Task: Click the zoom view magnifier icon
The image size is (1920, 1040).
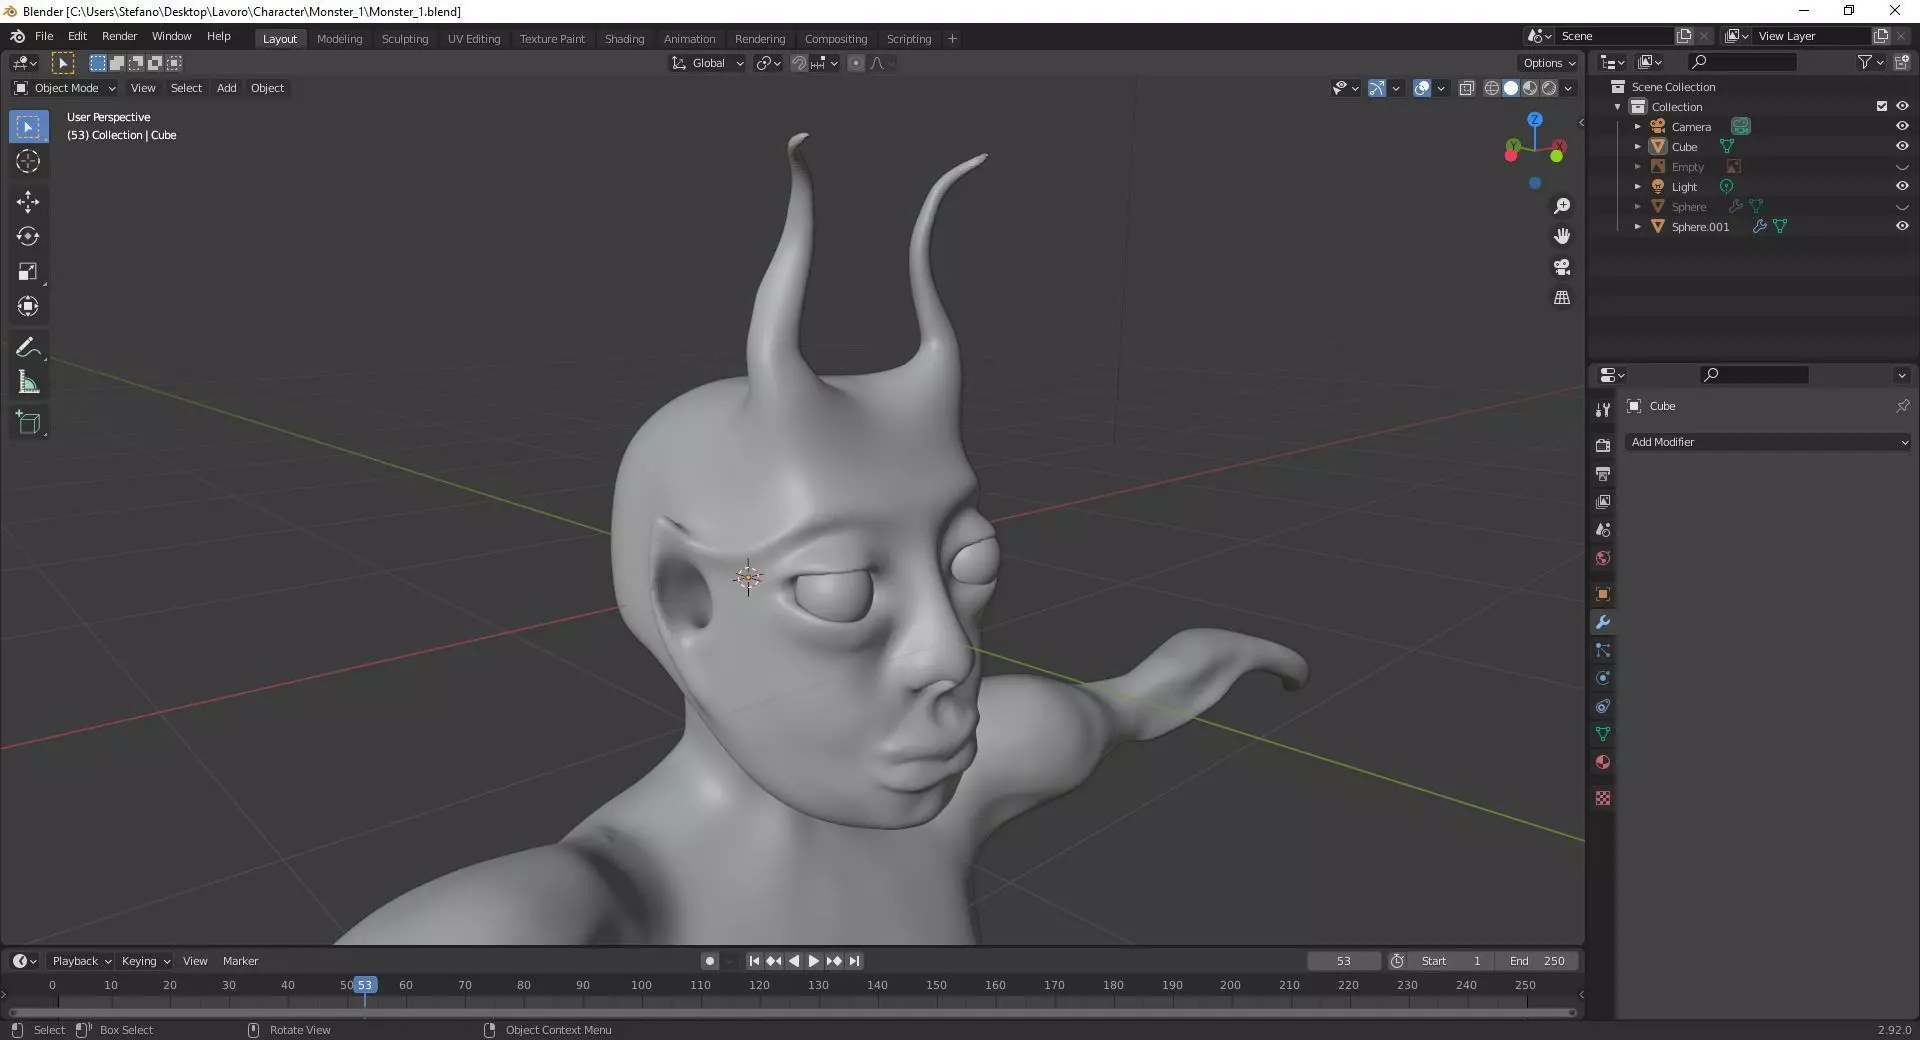Action: 1562,206
